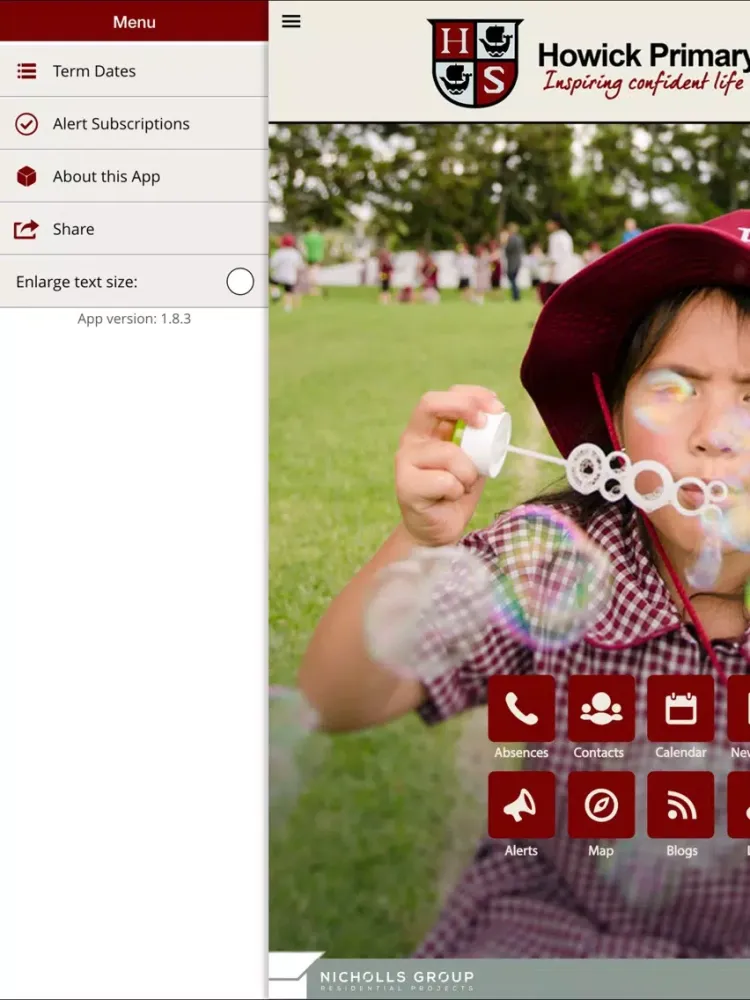
Task: Open the Contacts people icon
Action: pyautogui.click(x=601, y=708)
